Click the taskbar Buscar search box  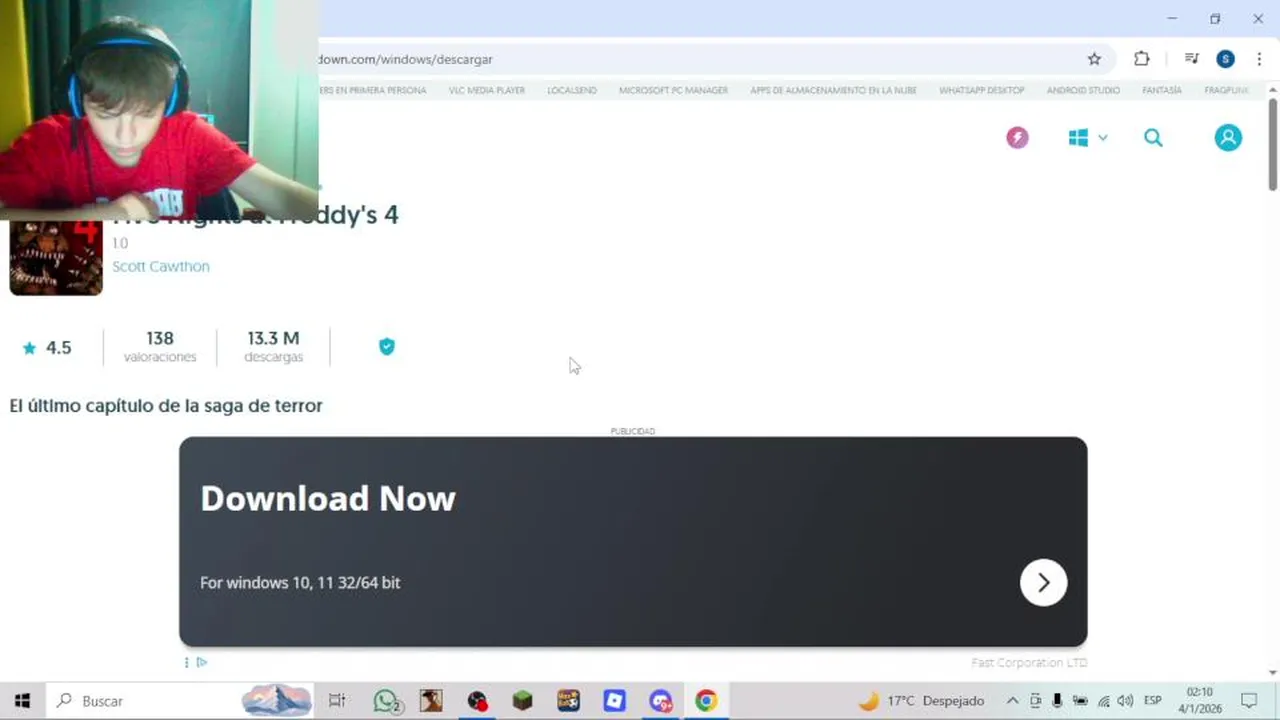point(180,701)
